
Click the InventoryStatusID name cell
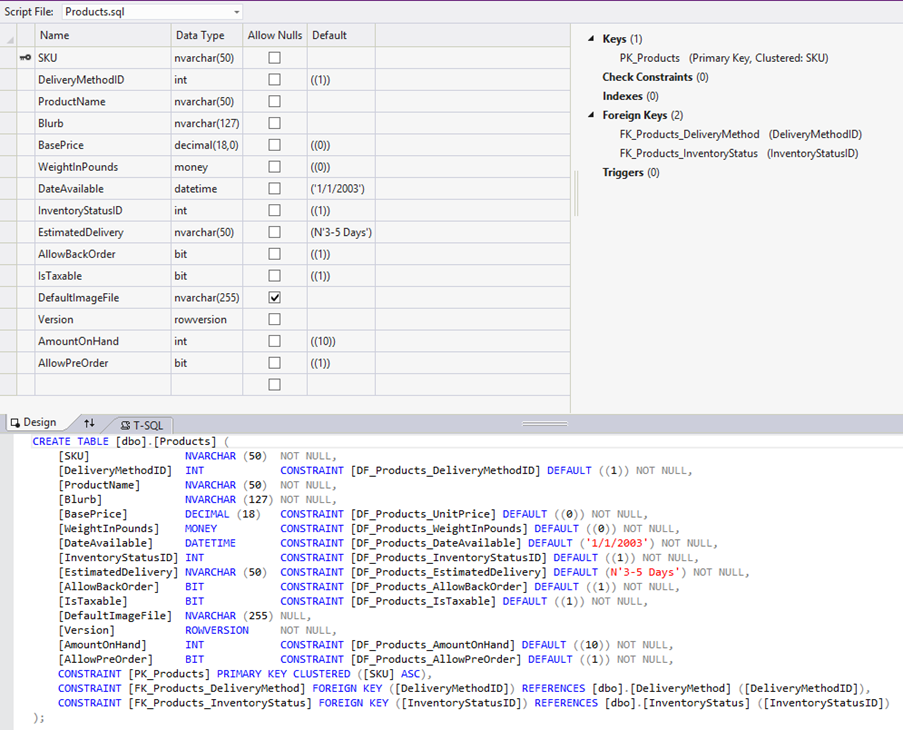[x=103, y=211]
